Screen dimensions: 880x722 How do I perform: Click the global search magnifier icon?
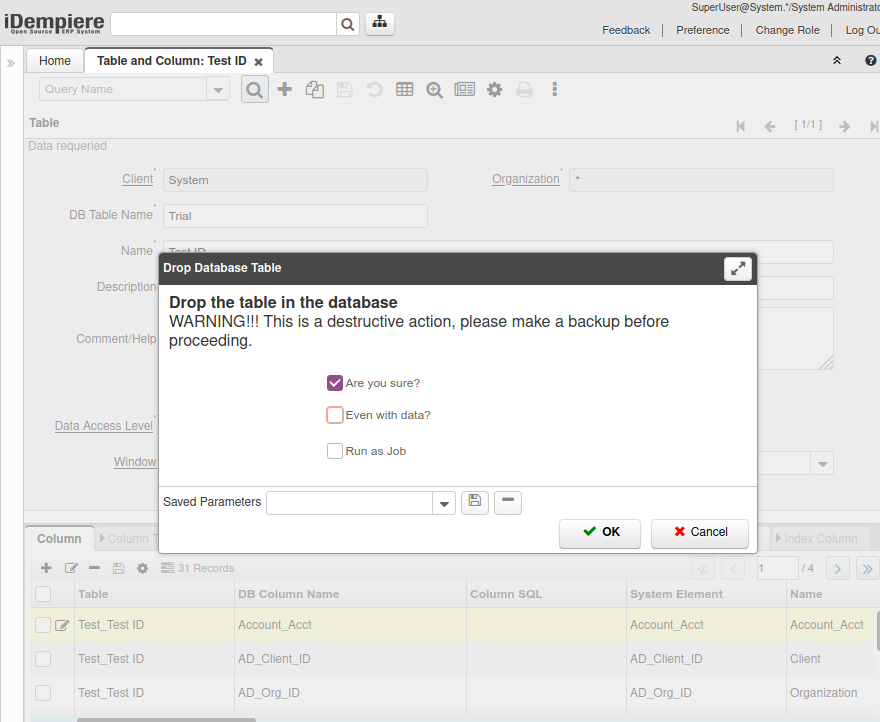click(347, 25)
